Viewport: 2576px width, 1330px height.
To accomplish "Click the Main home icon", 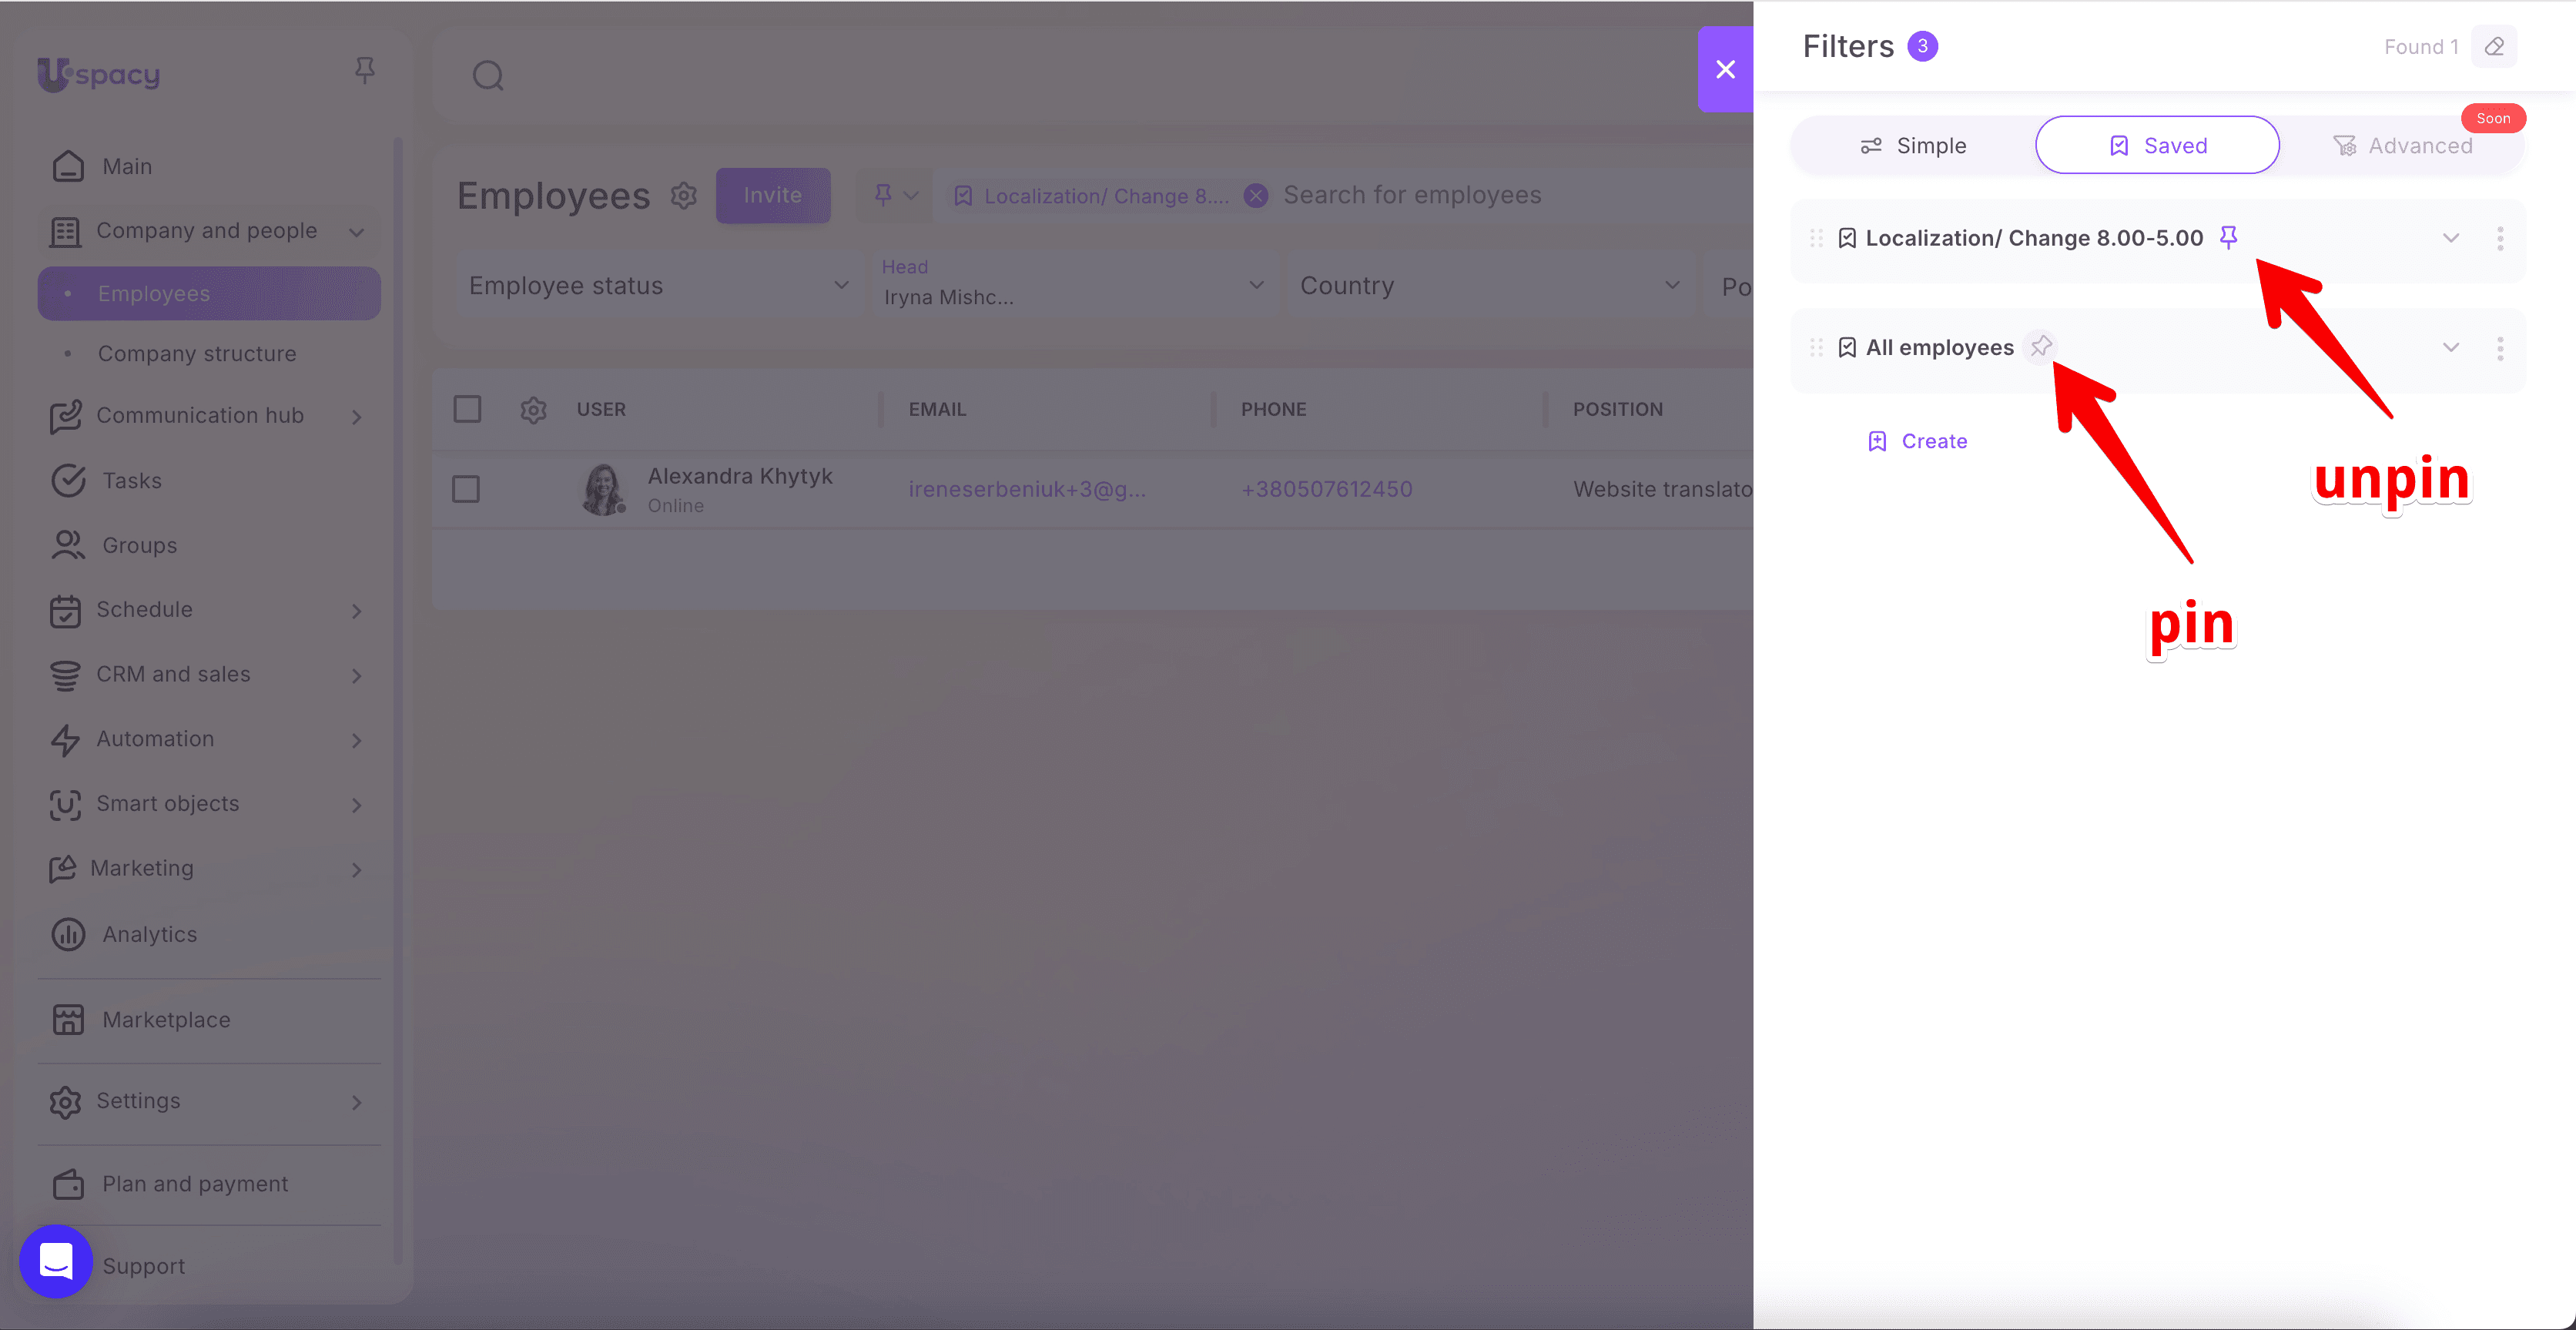I will [68, 166].
